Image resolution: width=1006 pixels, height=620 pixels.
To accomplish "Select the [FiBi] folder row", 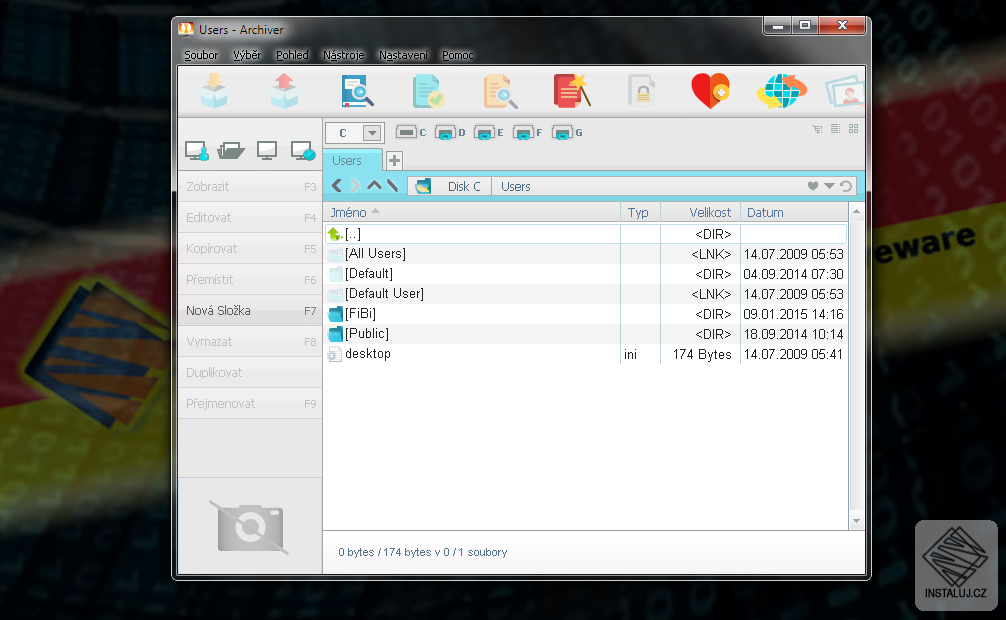I will (586, 314).
